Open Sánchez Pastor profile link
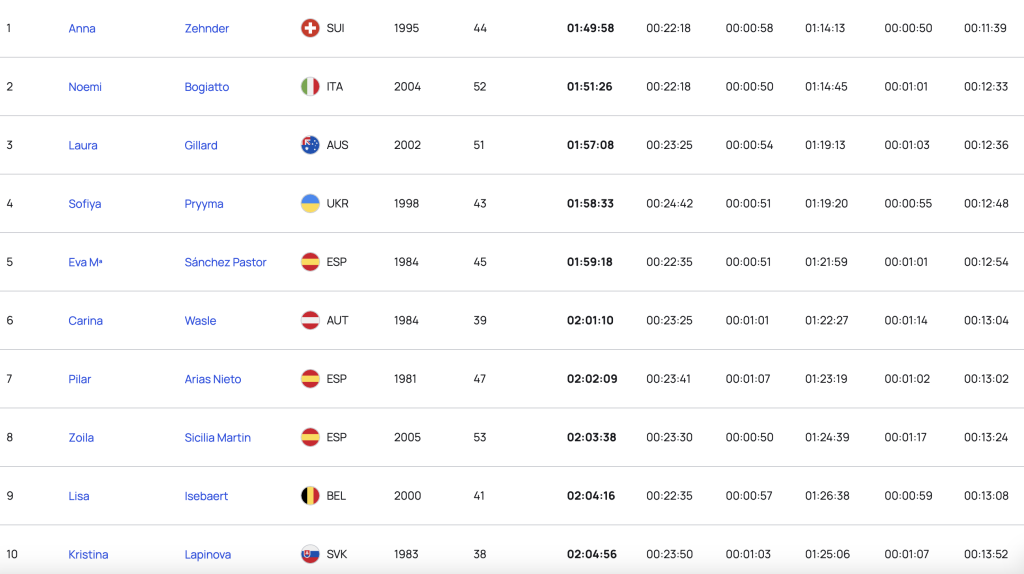 (225, 262)
